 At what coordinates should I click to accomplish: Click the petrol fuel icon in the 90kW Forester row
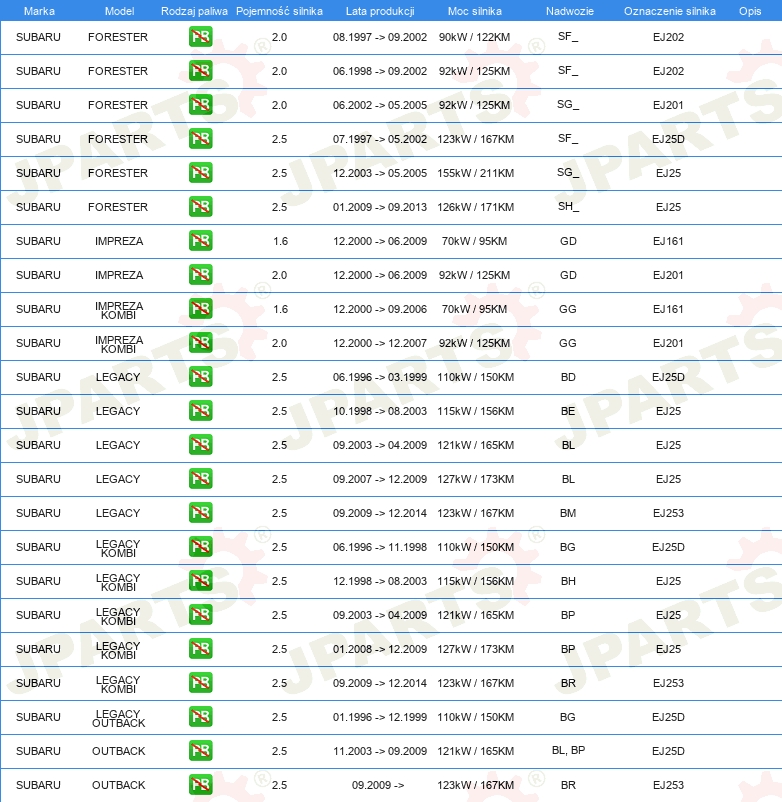[200, 37]
